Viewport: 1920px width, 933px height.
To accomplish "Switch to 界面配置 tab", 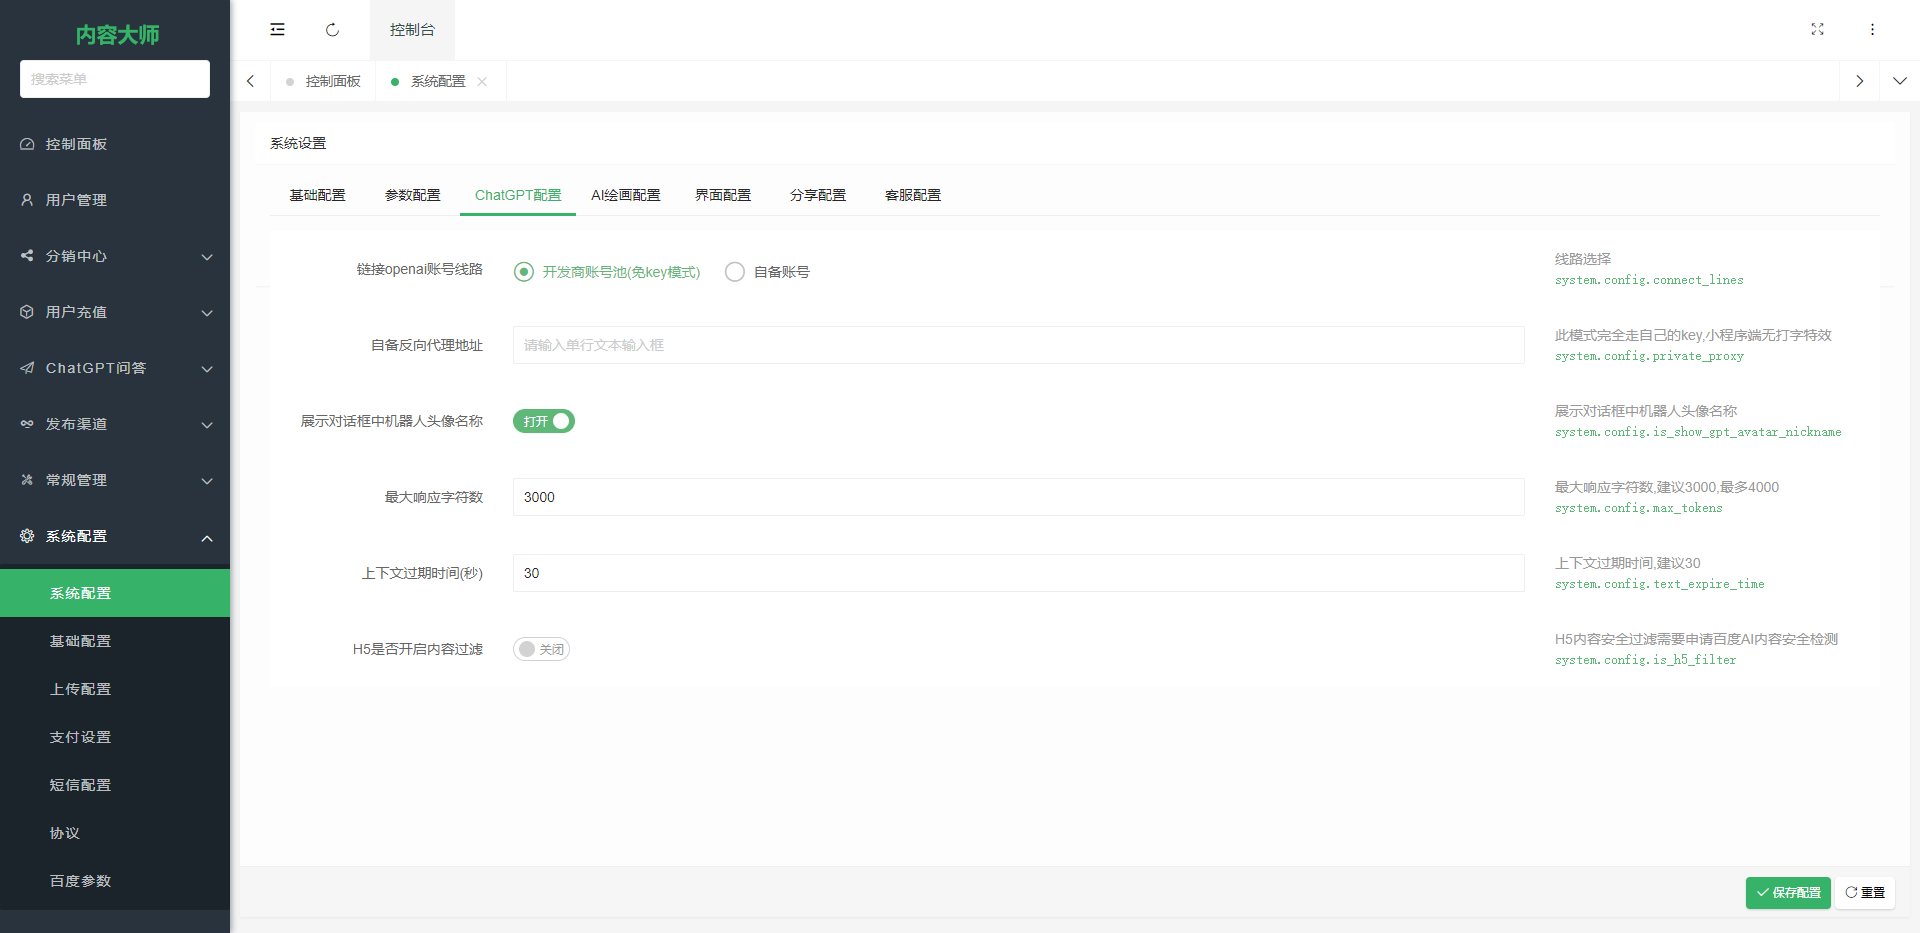I will point(723,195).
